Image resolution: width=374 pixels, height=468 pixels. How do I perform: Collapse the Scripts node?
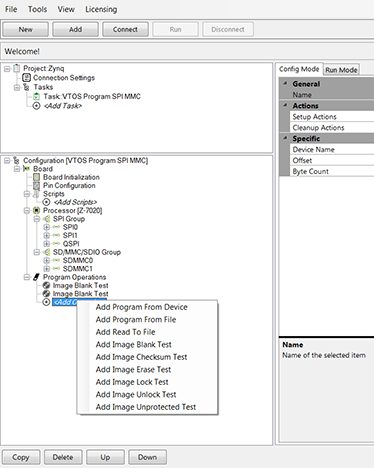pyautogui.click(x=27, y=194)
